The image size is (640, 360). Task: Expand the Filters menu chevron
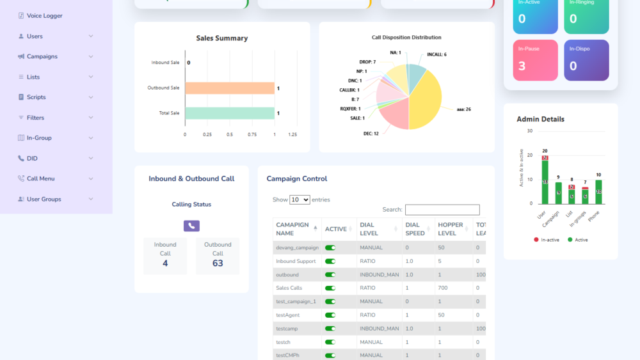(x=91, y=118)
